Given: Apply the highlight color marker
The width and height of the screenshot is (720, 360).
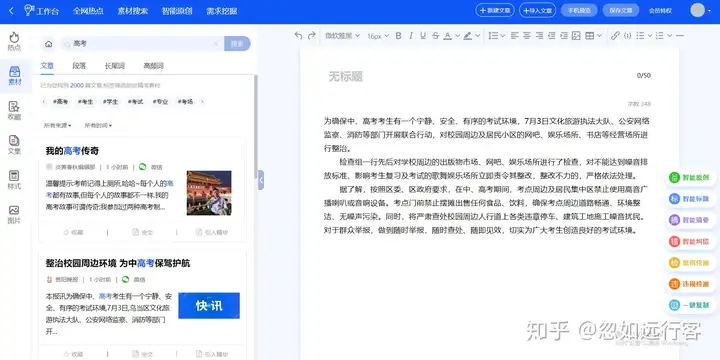Looking at the screenshot, I should click(x=467, y=35).
